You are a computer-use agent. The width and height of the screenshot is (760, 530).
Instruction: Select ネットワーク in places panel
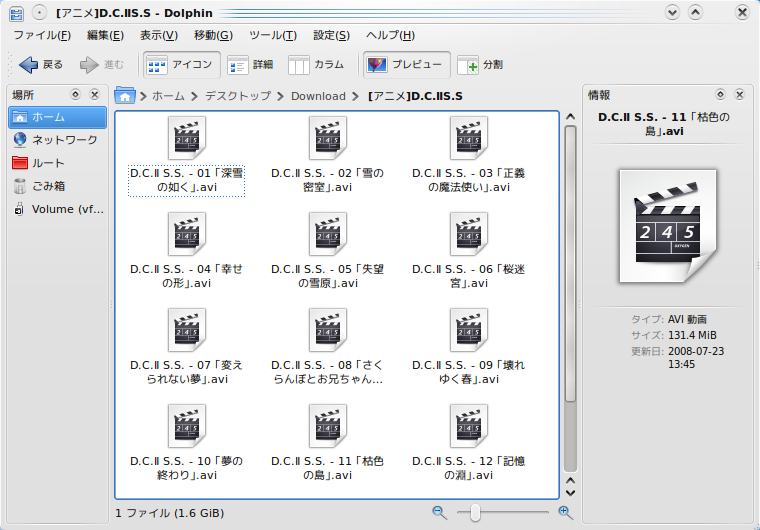(58, 140)
